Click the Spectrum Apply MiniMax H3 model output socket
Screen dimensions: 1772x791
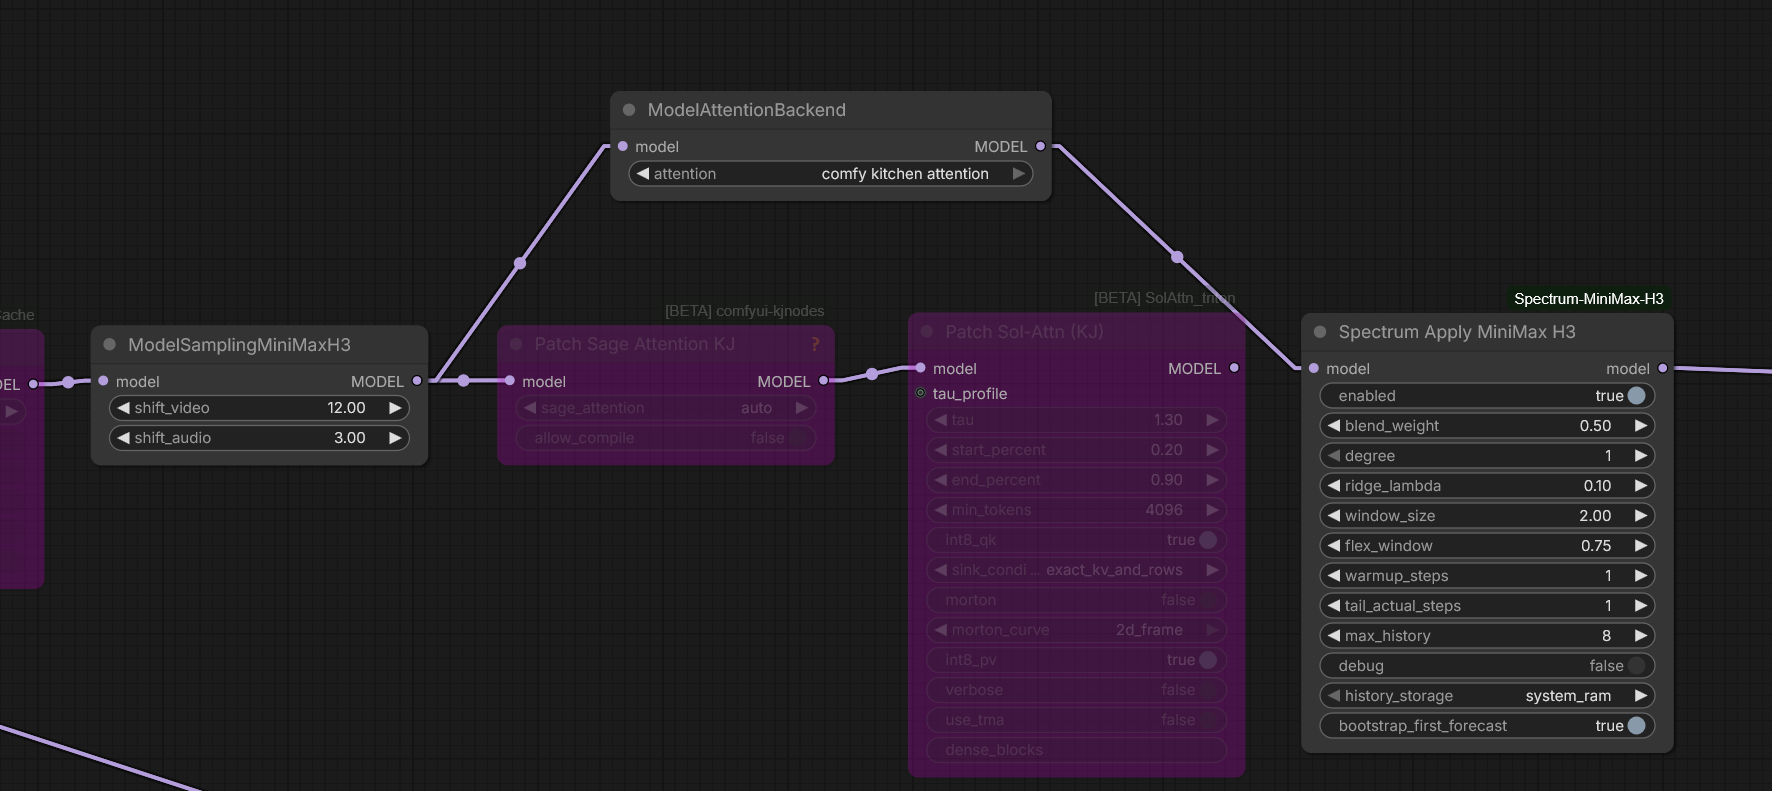[x=1663, y=368]
